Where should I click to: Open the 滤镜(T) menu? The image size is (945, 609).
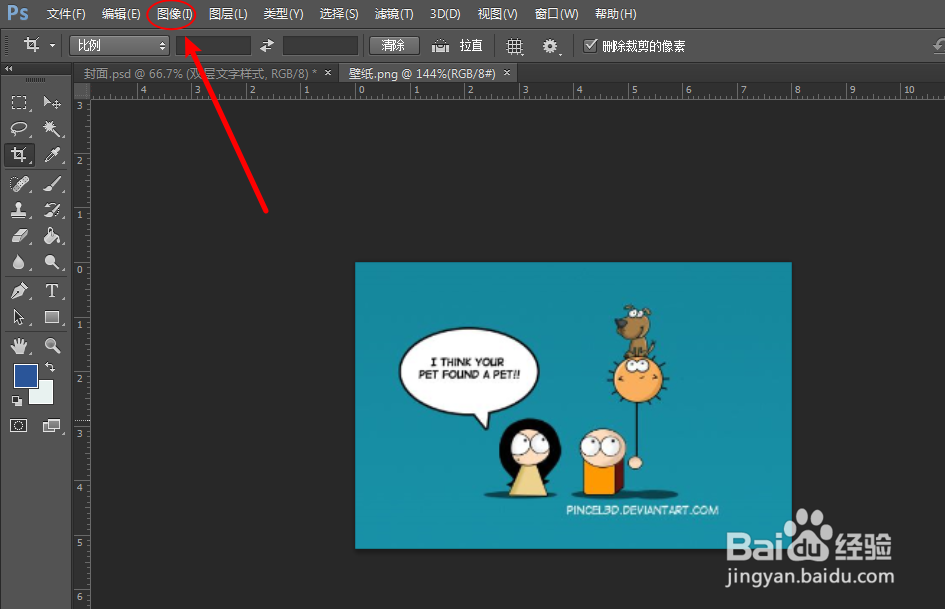[394, 13]
